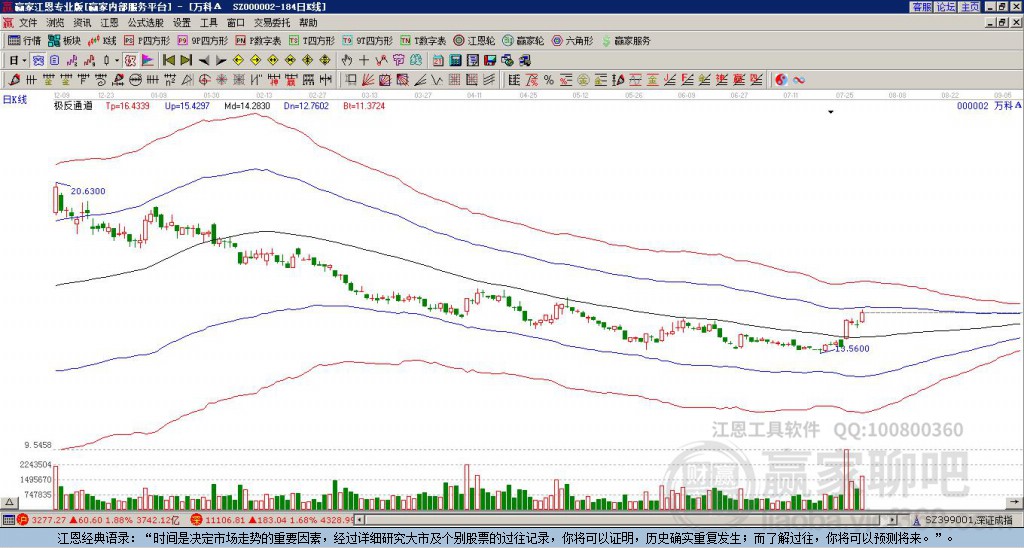Launch the 赢家轮 wheel tool
The width and height of the screenshot is (1024, 548).
pos(523,40)
